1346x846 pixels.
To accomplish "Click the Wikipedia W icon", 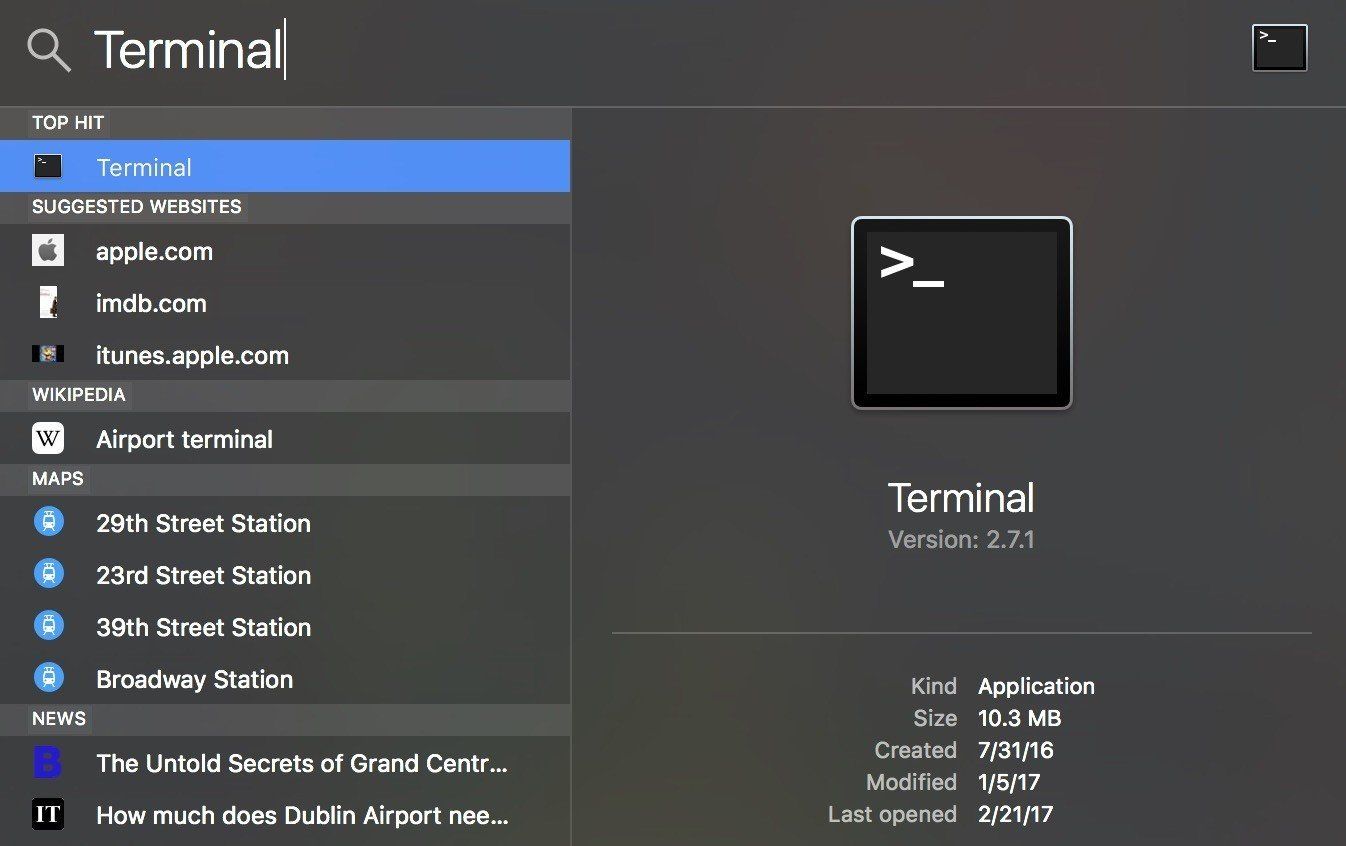I will (48, 438).
